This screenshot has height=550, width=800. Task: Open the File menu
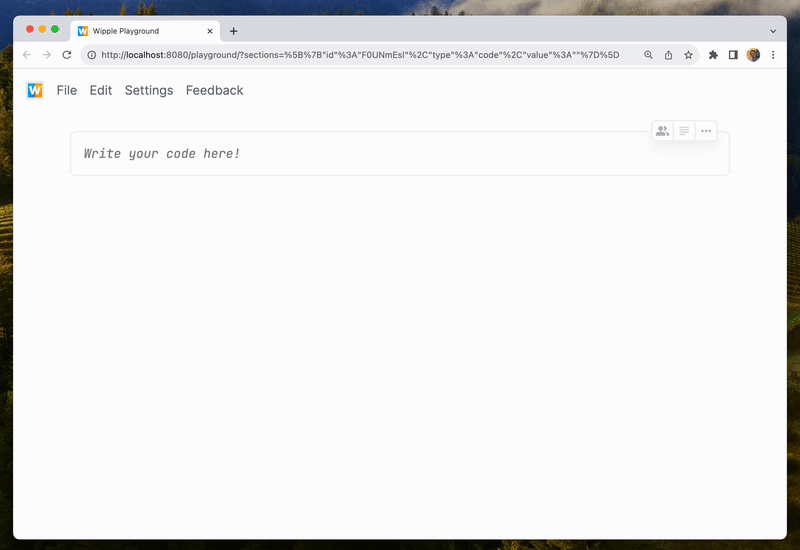tap(67, 90)
